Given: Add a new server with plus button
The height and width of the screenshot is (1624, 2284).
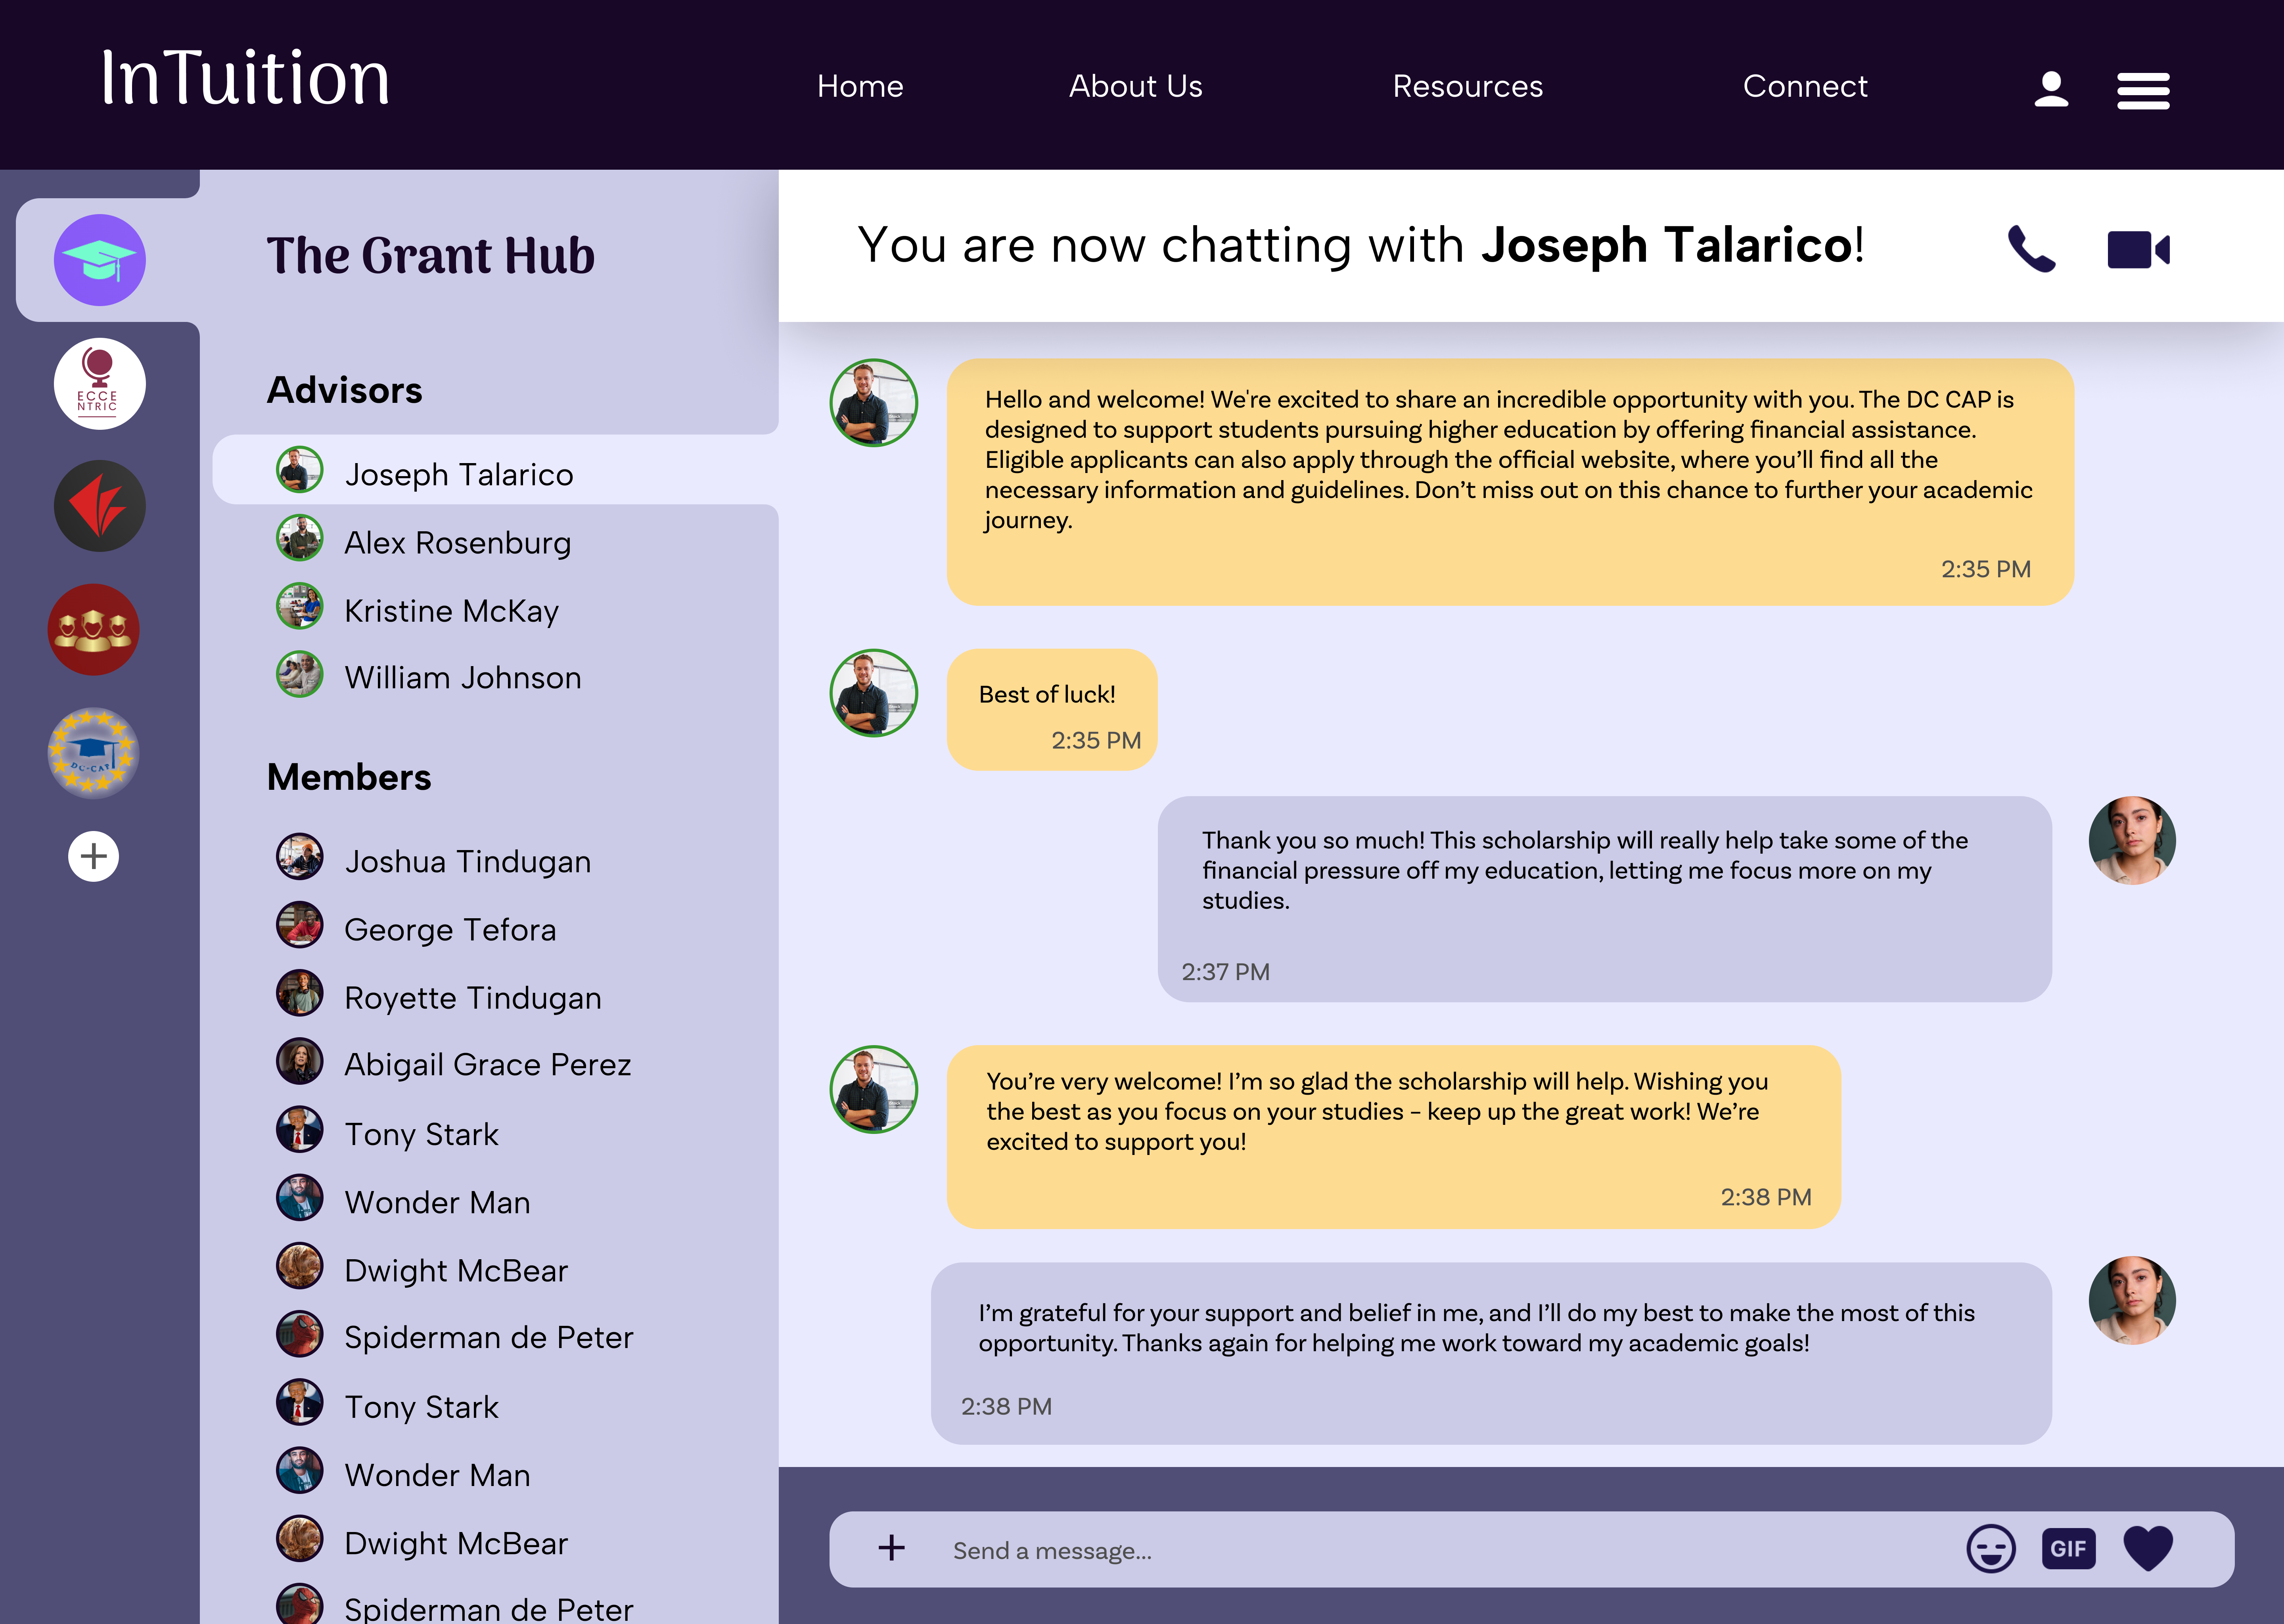Looking at the screenshot, I should point(94,857).
